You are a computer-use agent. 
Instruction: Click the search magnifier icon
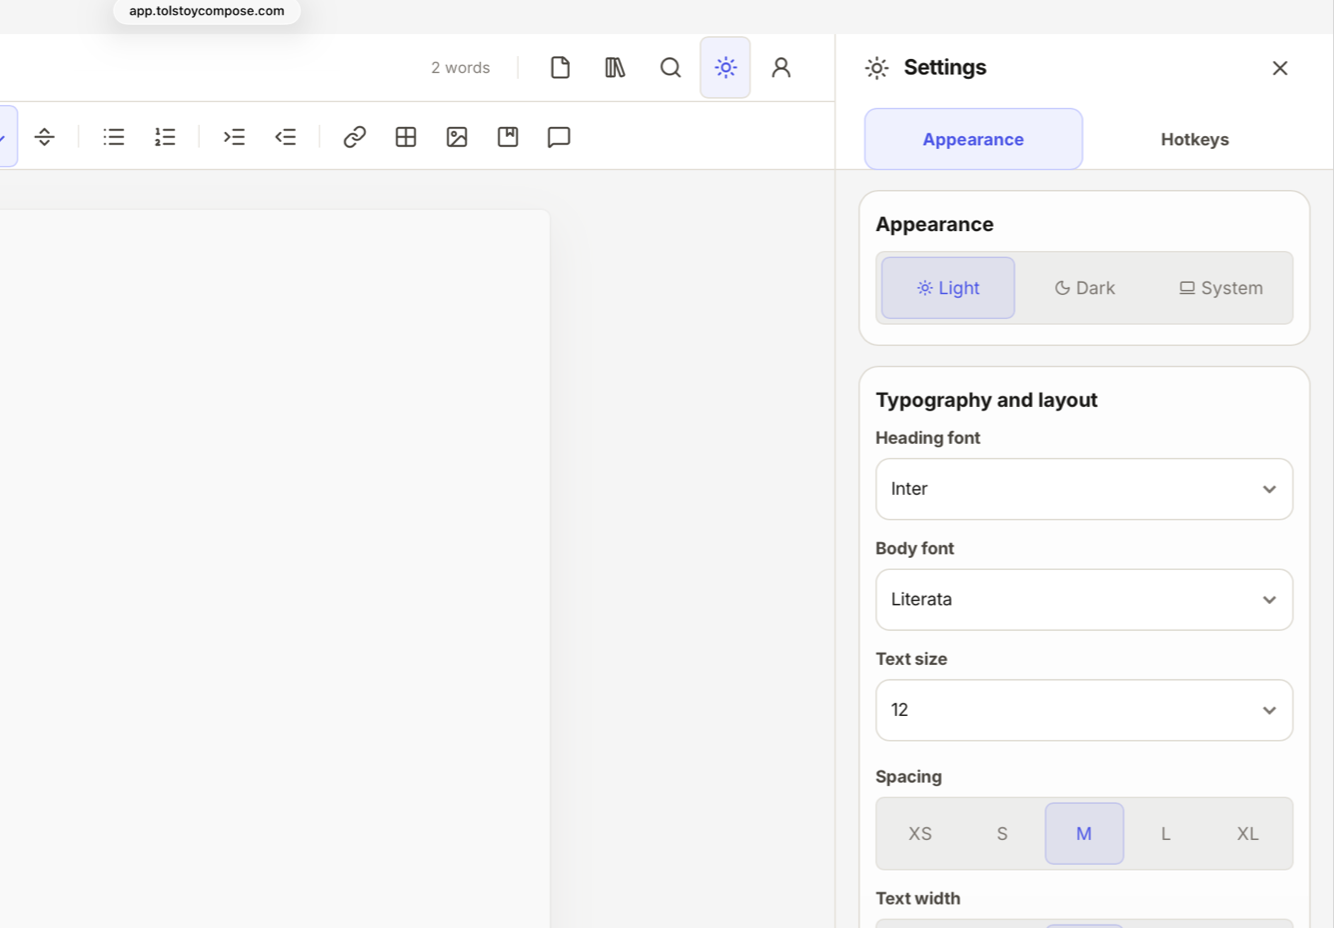point(671,67)
